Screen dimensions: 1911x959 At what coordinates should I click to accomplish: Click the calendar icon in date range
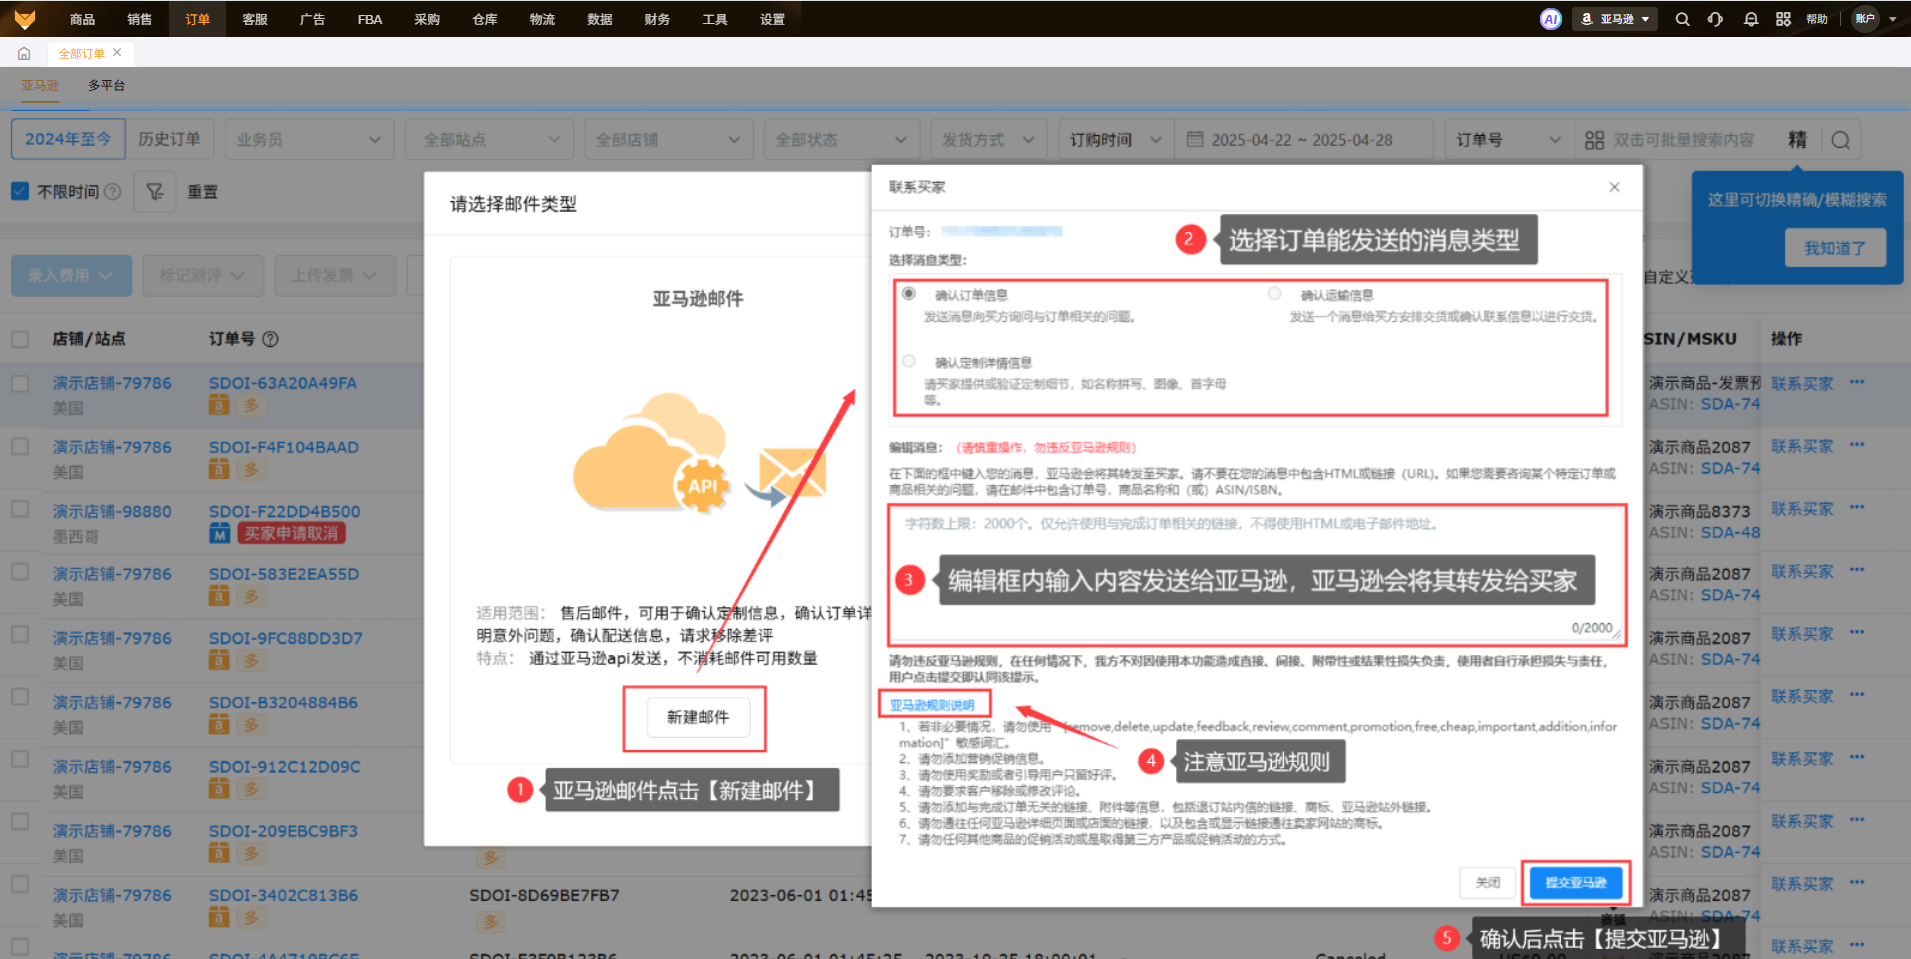pyautogui.click(x=1195, y=140)
